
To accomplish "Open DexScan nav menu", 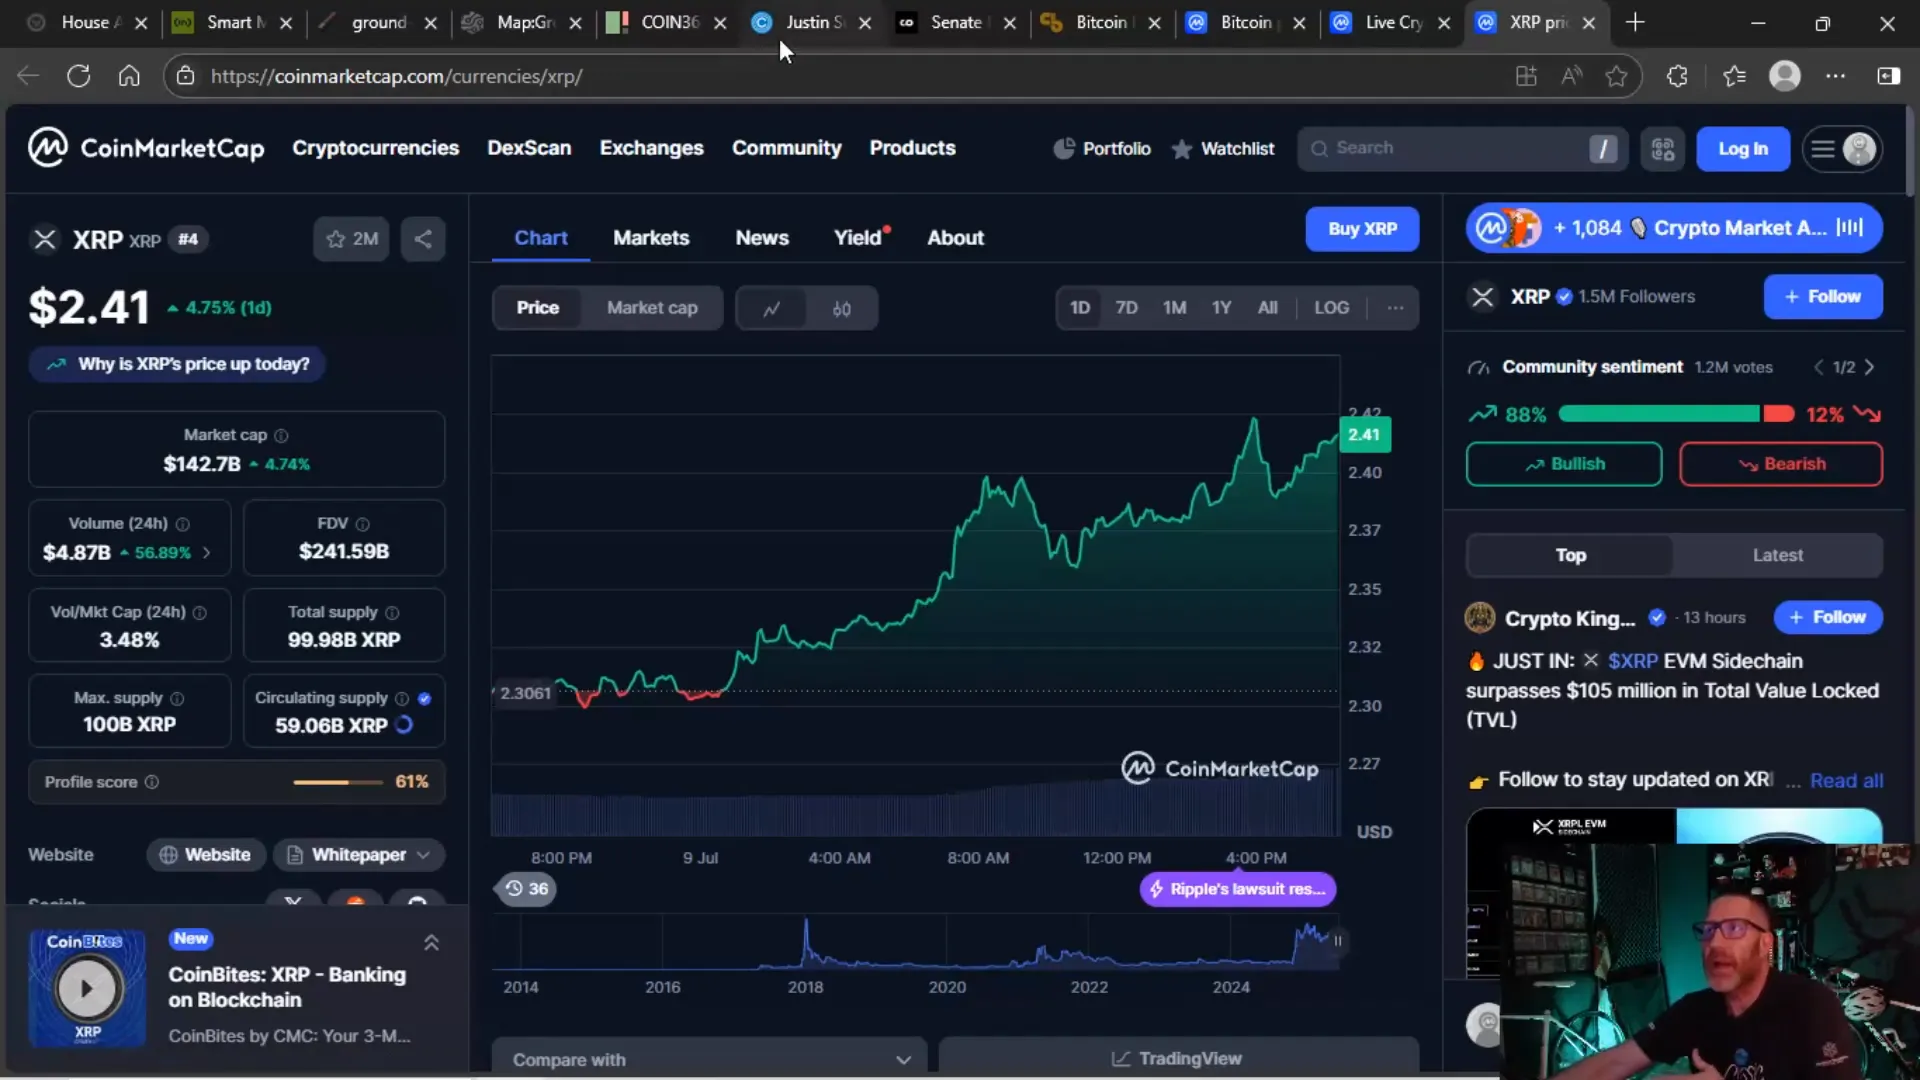I will pos(529,148).
